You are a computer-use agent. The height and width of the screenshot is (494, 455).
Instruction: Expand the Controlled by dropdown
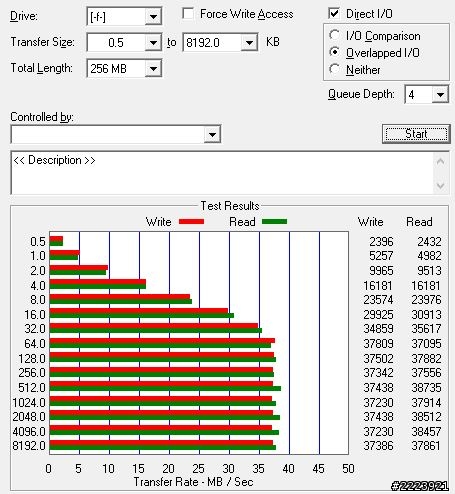click(212, 135)
